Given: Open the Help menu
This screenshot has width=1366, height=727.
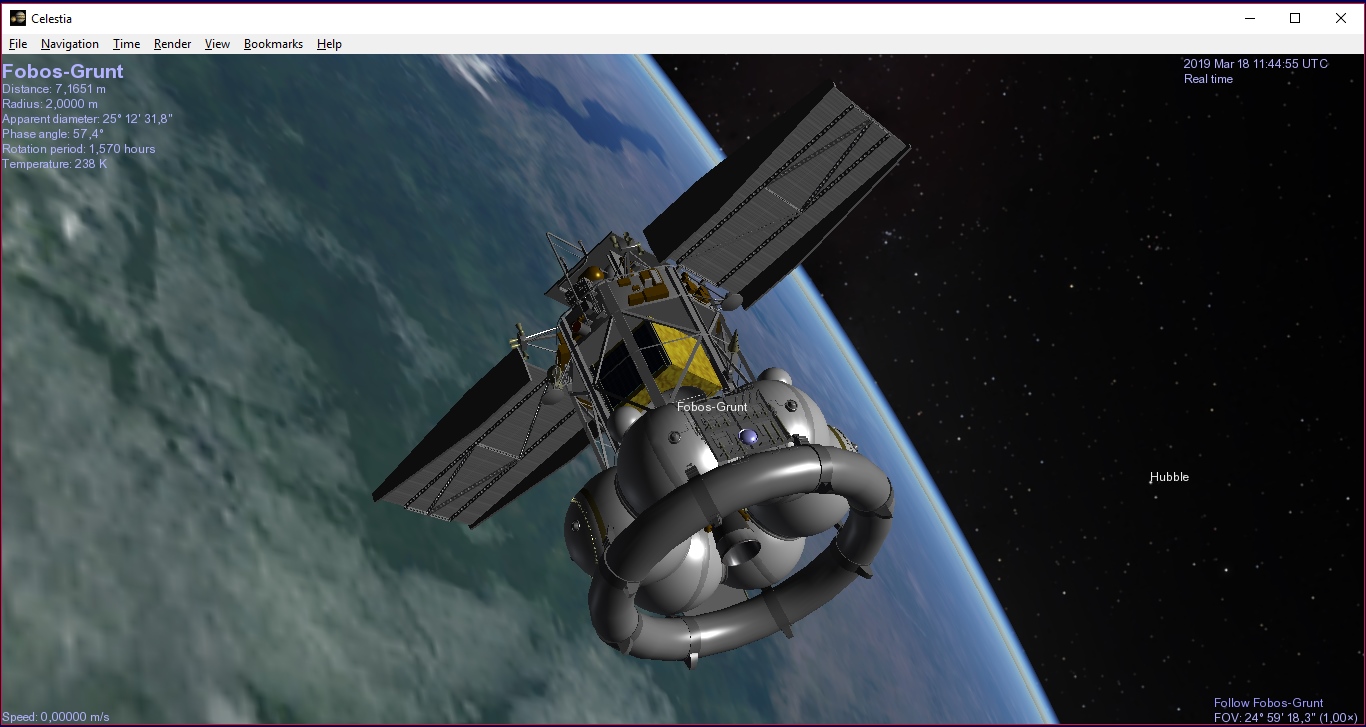Looking at the screenshot, I should click(329, 44).
